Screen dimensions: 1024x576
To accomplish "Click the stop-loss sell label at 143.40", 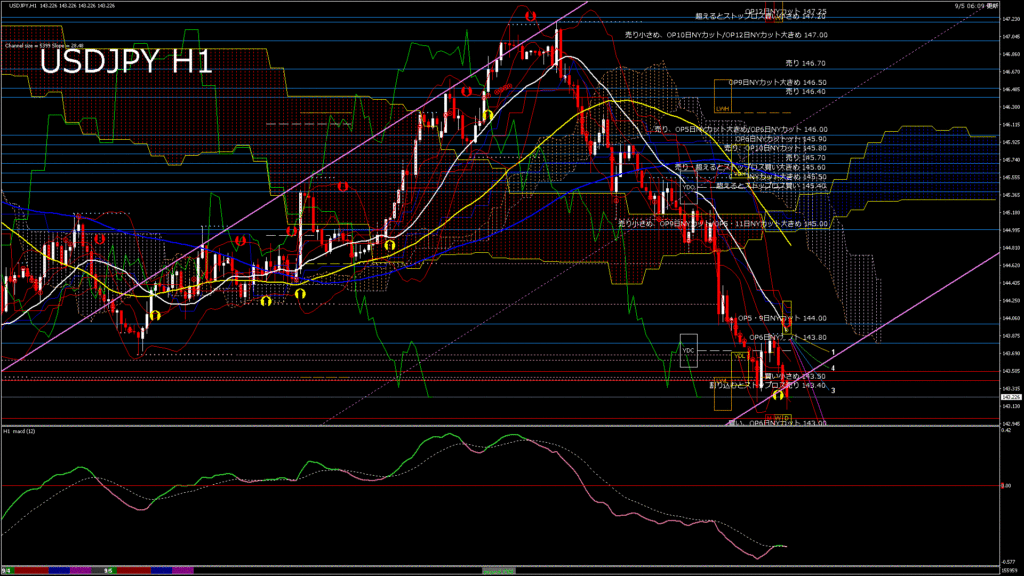I will click(x=767, y=386).
